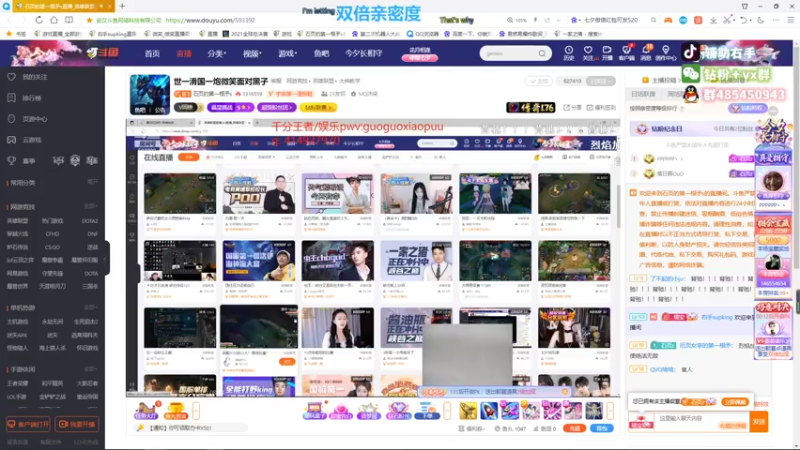The height and width of the screenshot is (450, 800).
Task: Click the orange 充值 button
Action: [x=574, y=429]
